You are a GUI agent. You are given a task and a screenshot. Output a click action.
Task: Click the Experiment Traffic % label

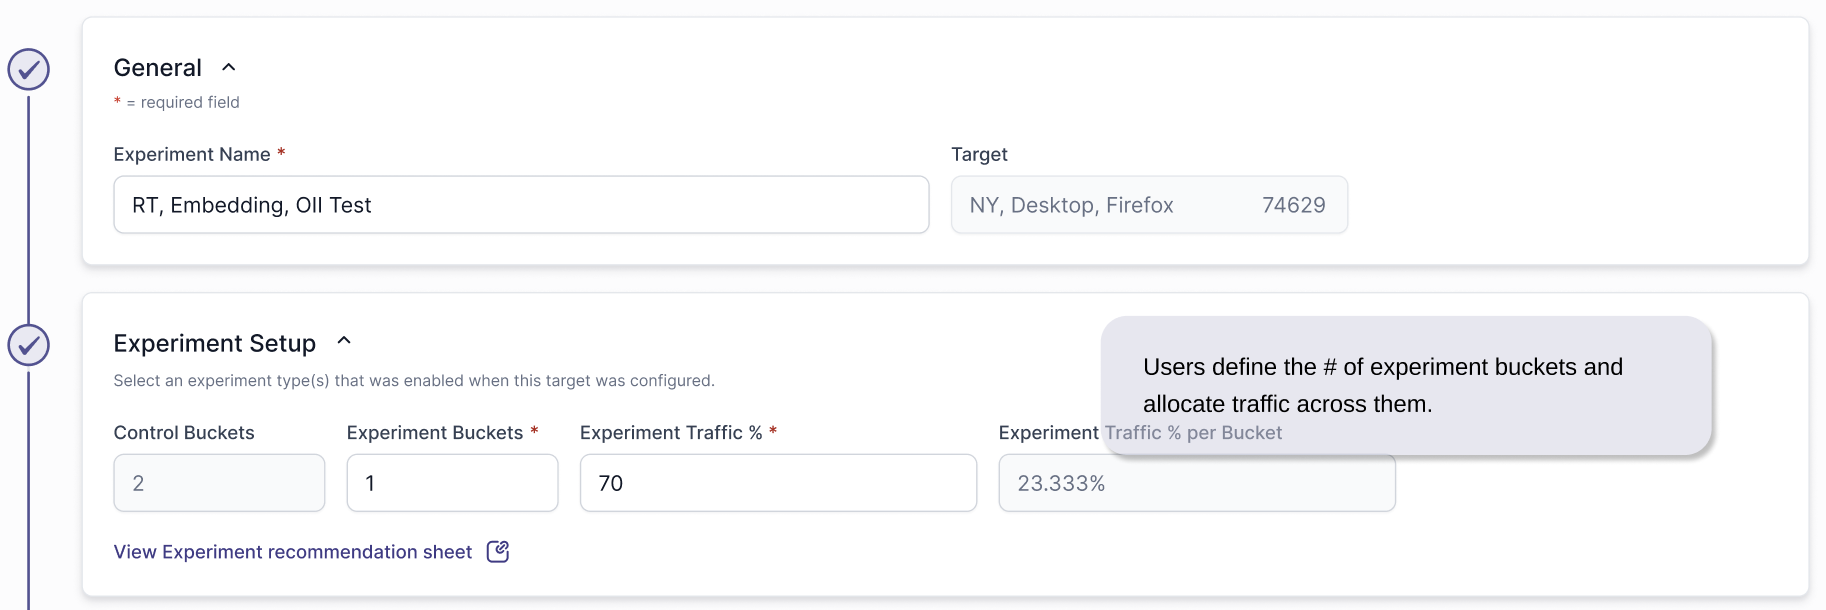(x=671, y=433)
